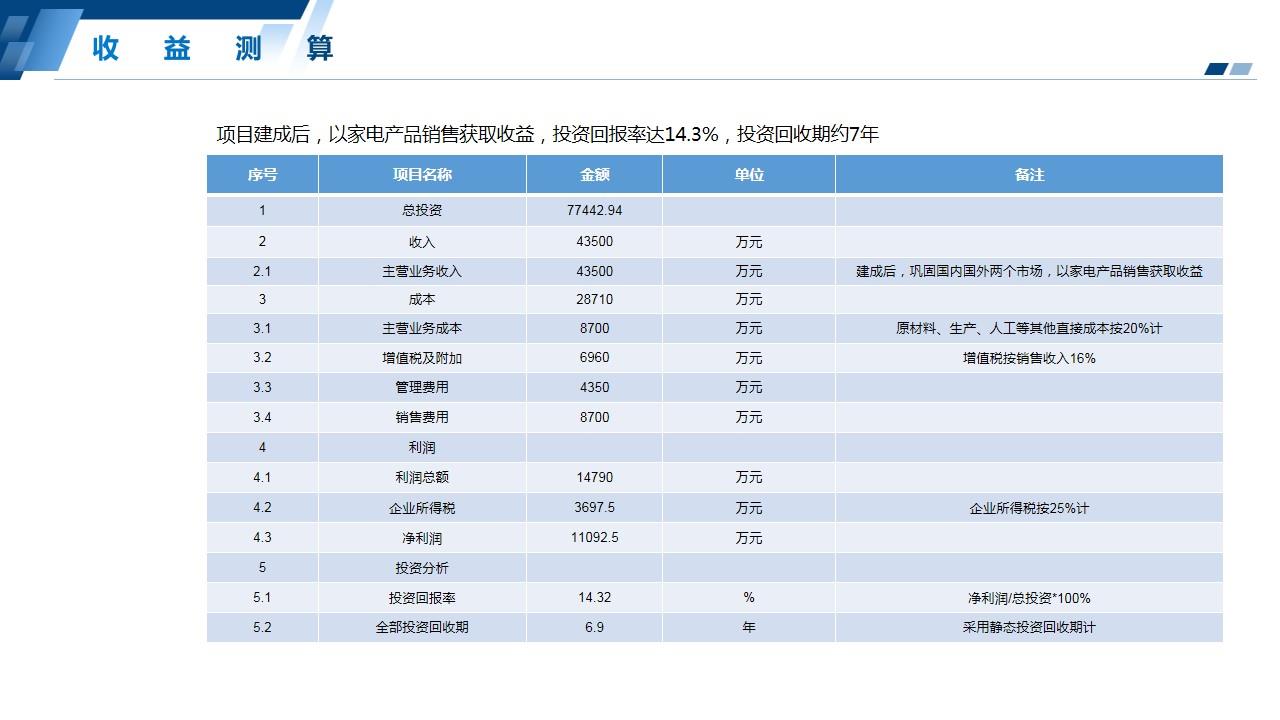Click the 序号 column header
The height and width of the screenshot is (720, 1280).
[262, 174]
